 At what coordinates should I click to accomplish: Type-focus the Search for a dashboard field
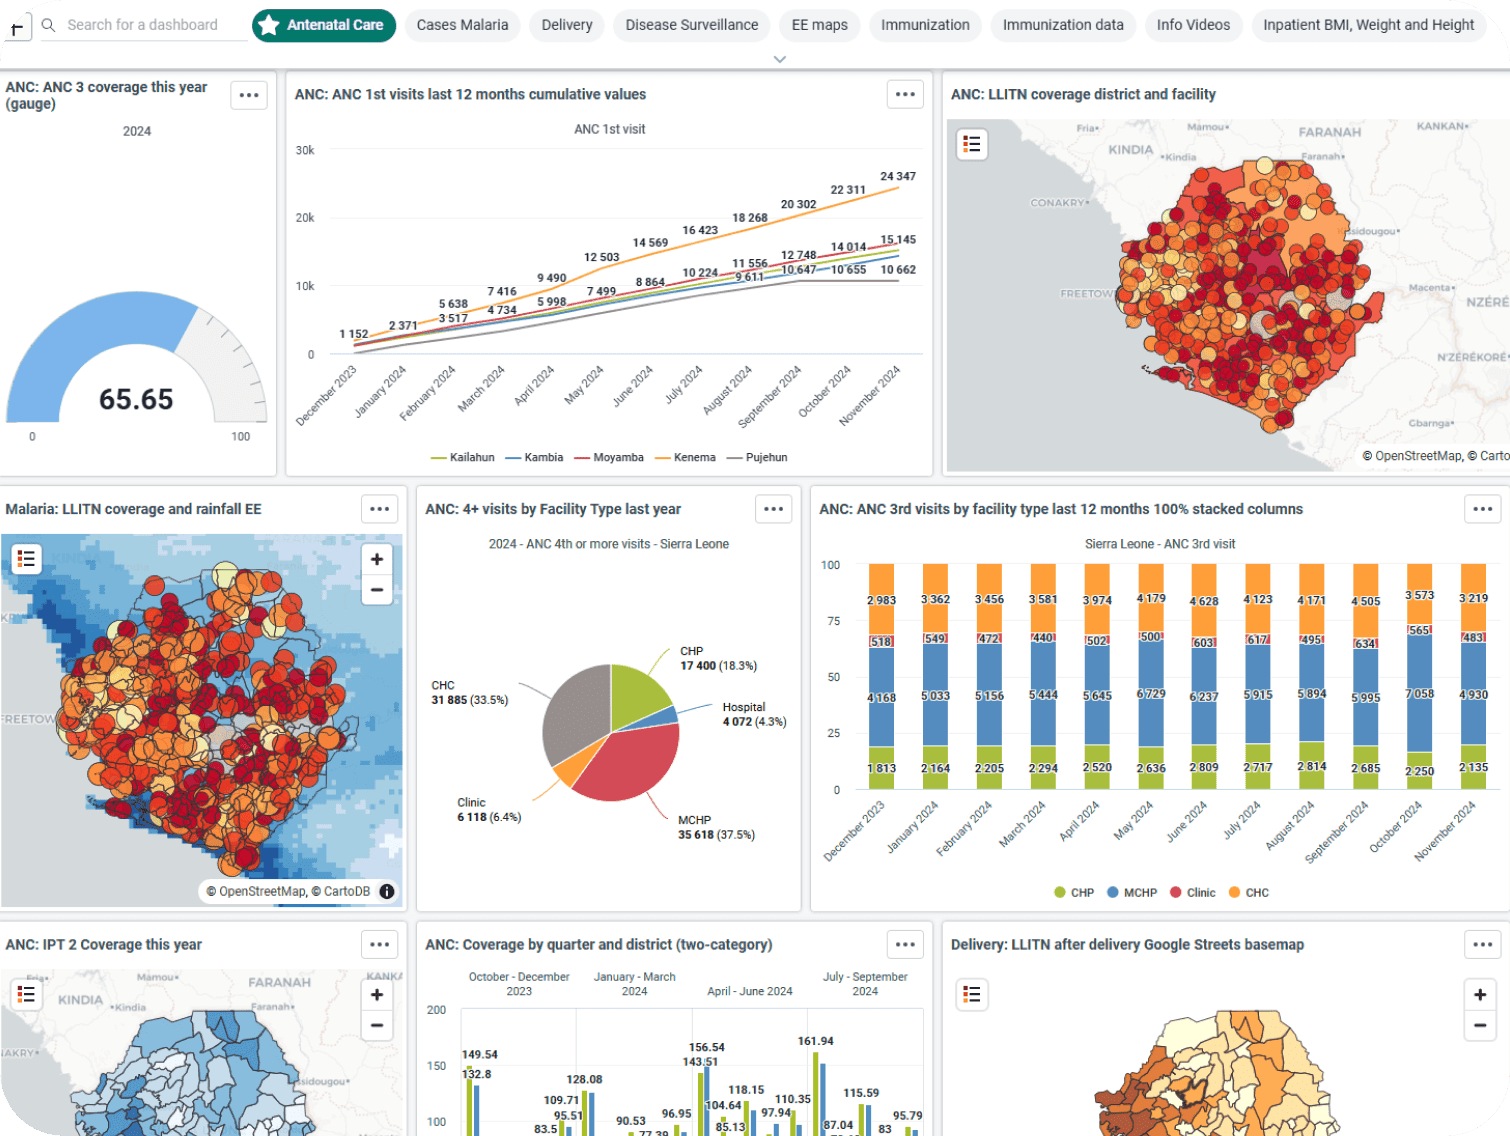(142, 25)
